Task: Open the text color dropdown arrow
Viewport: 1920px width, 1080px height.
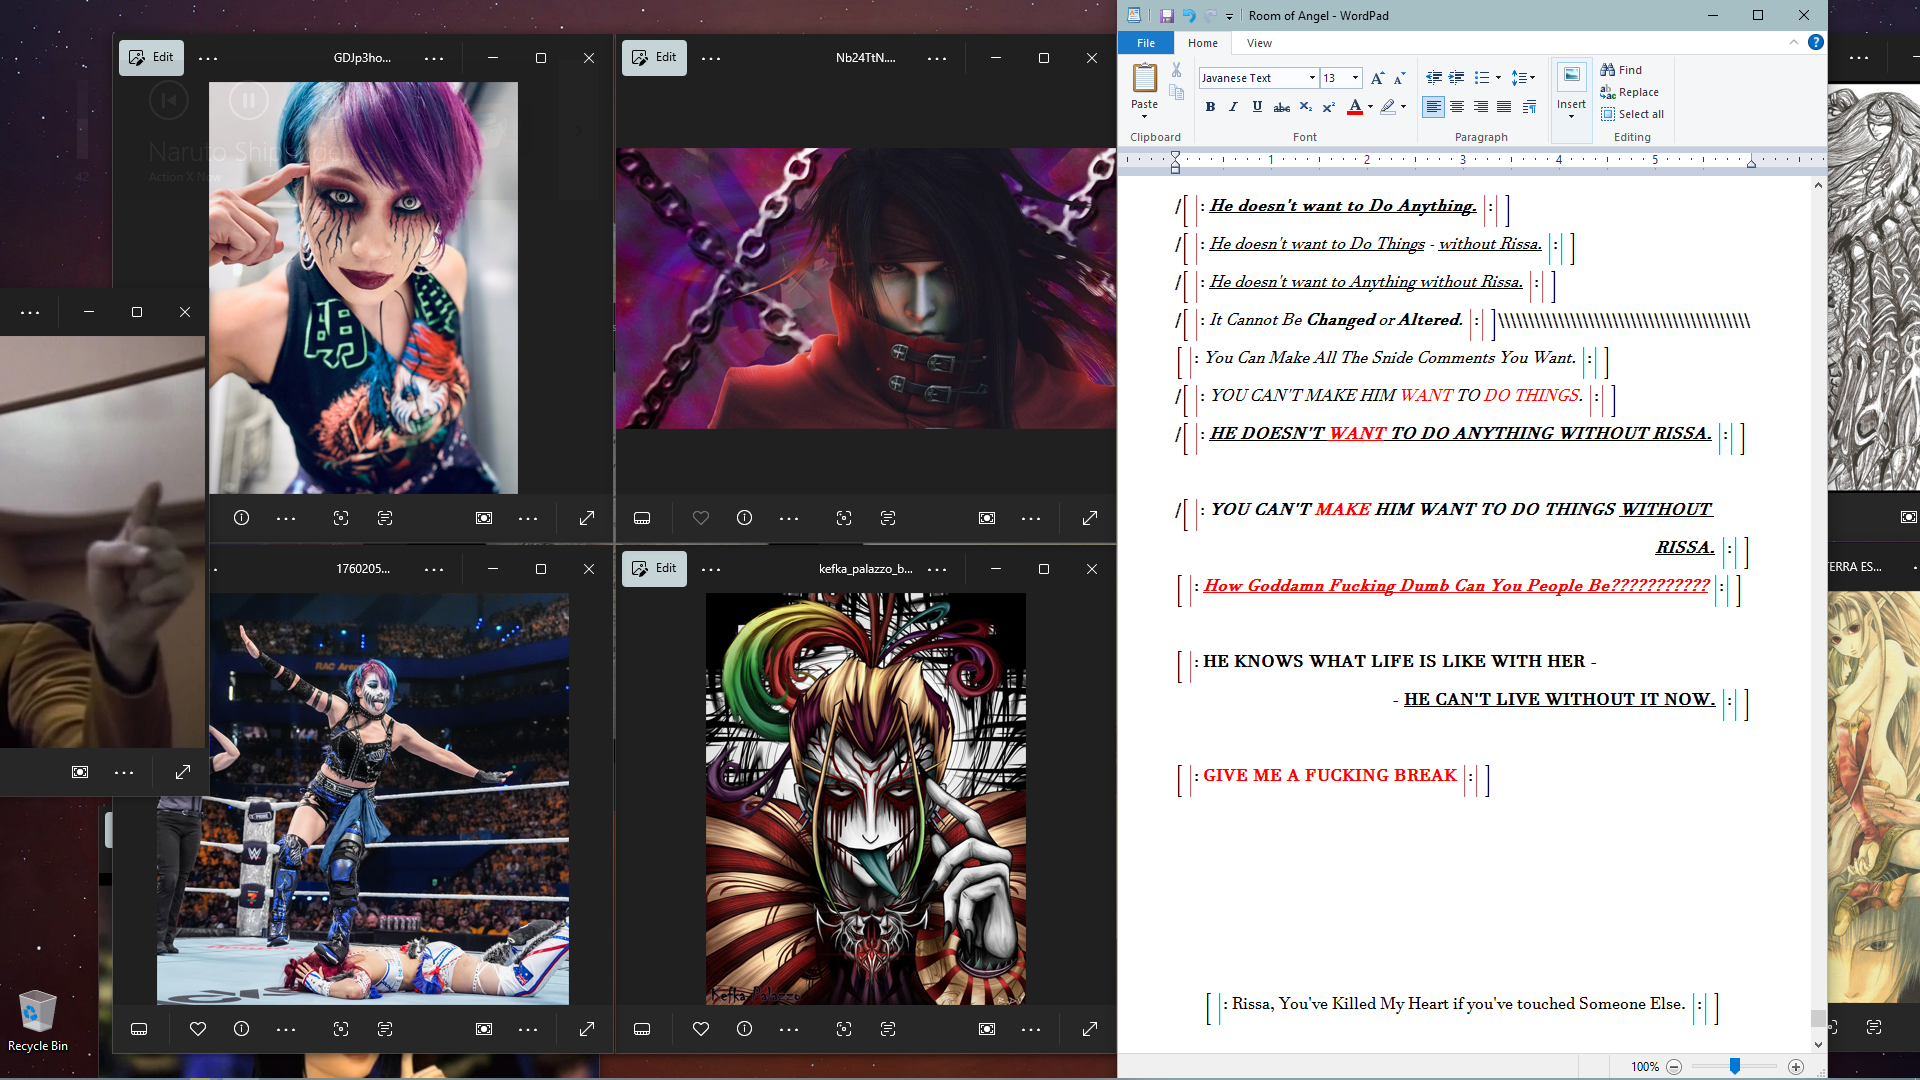Action: click(x=1370, y=107)
